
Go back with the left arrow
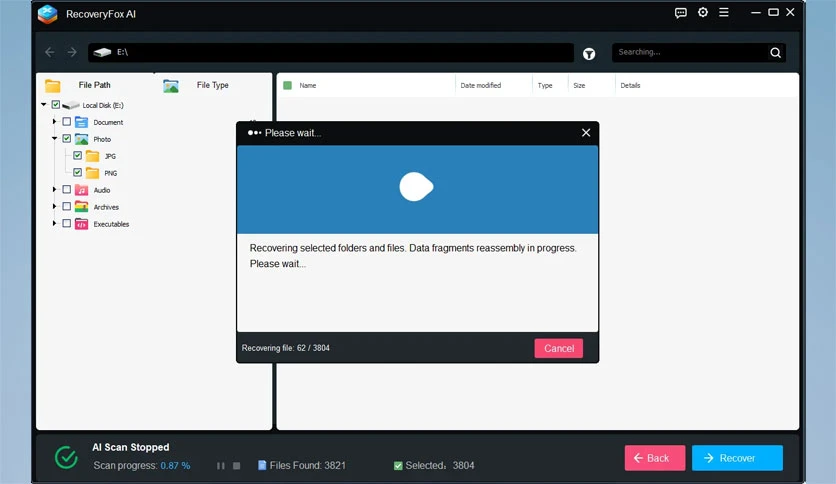tap(50, 52)
